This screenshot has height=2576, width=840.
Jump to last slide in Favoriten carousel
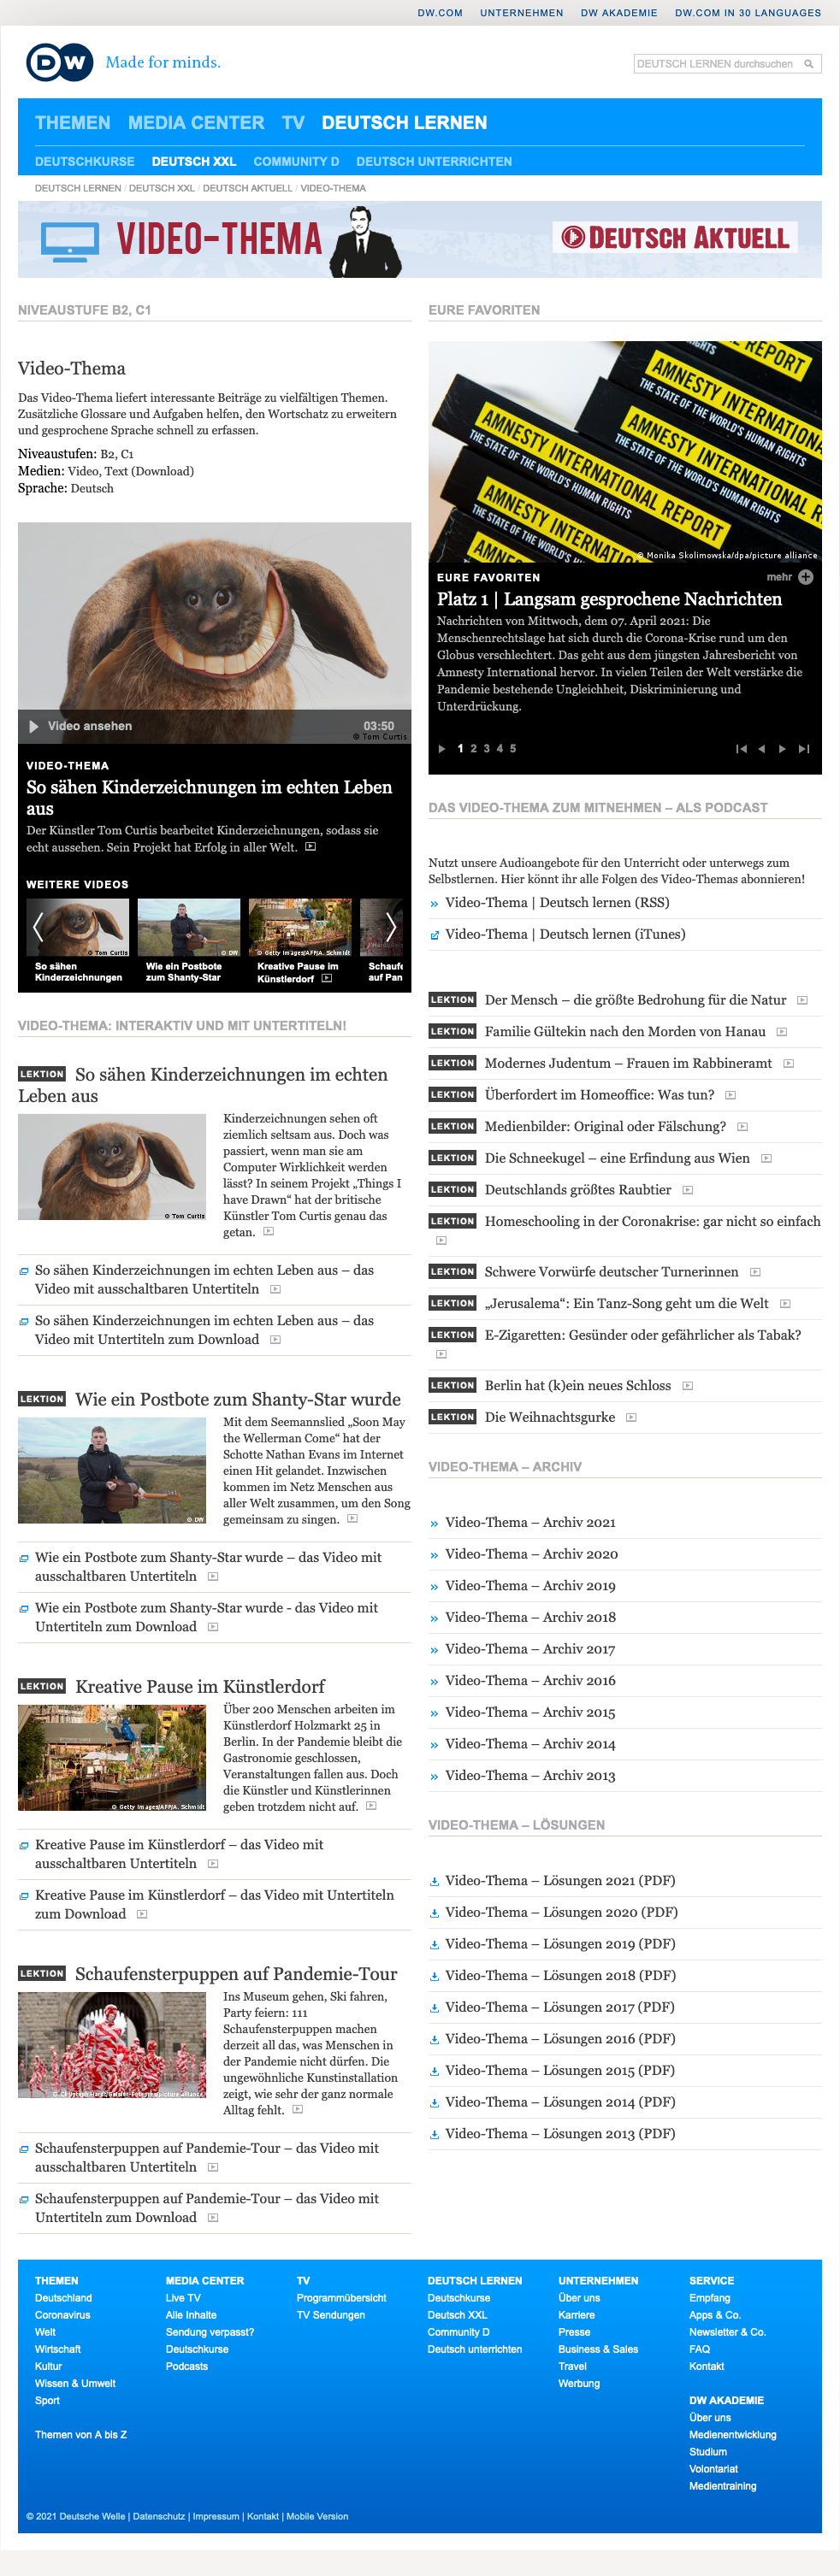[x=804, y=748]
